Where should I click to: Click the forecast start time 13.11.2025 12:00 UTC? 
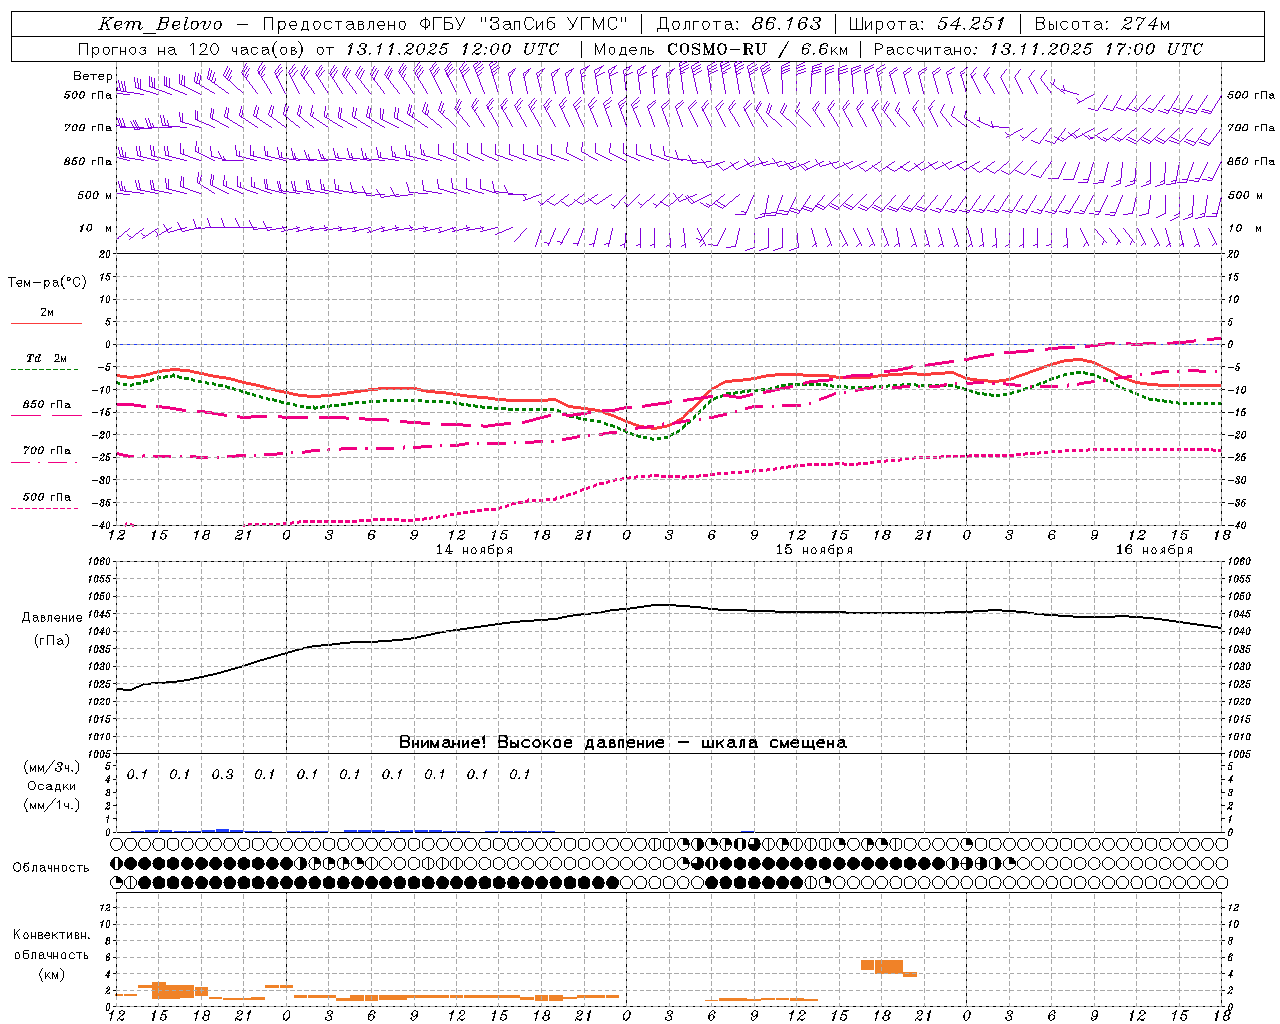click(452, 49)
